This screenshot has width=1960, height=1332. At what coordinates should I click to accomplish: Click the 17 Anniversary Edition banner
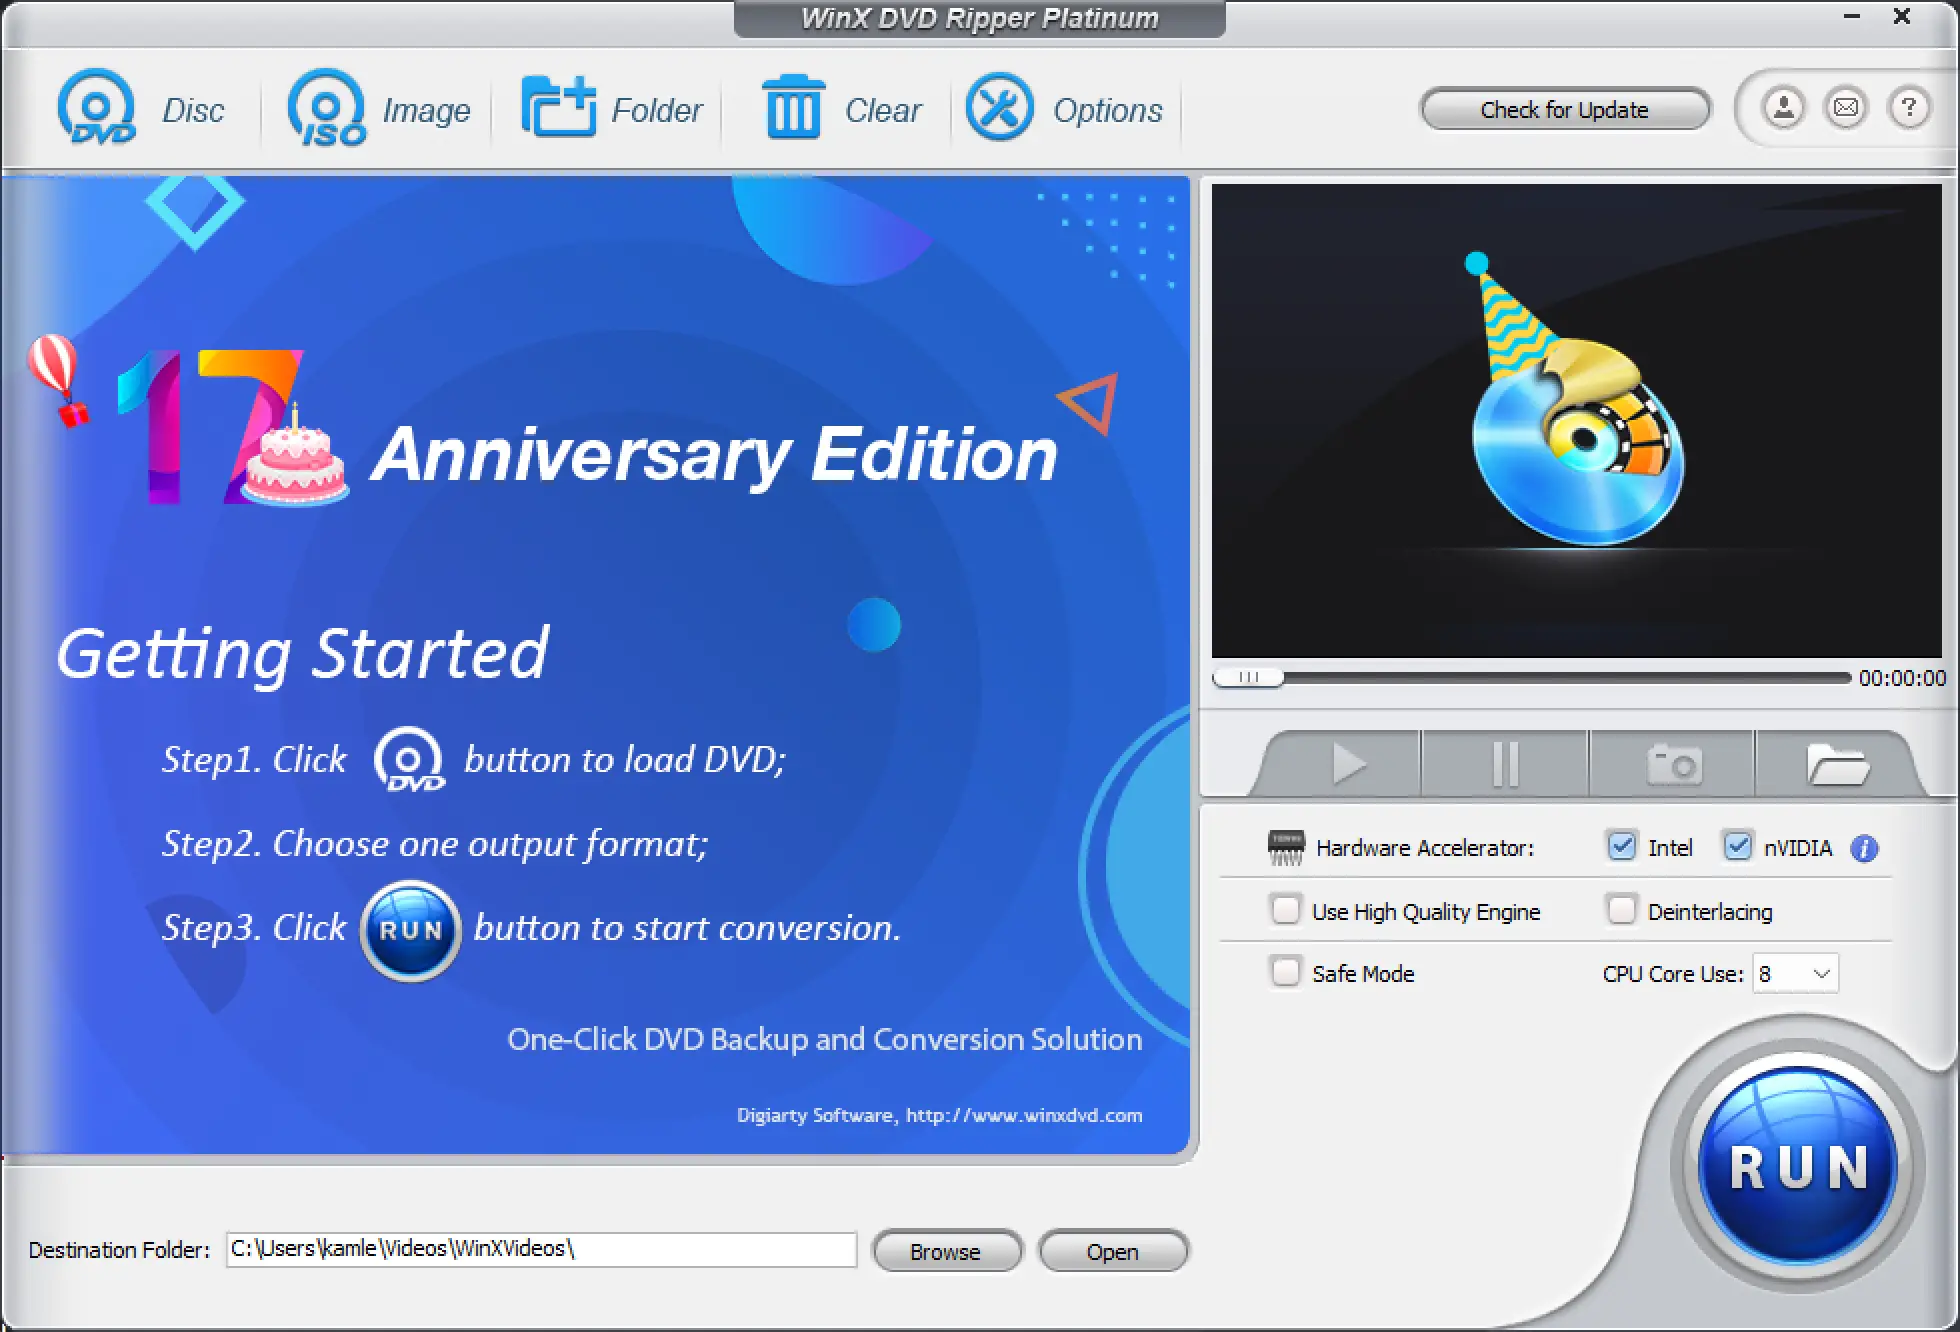click(x=588, y=432)
